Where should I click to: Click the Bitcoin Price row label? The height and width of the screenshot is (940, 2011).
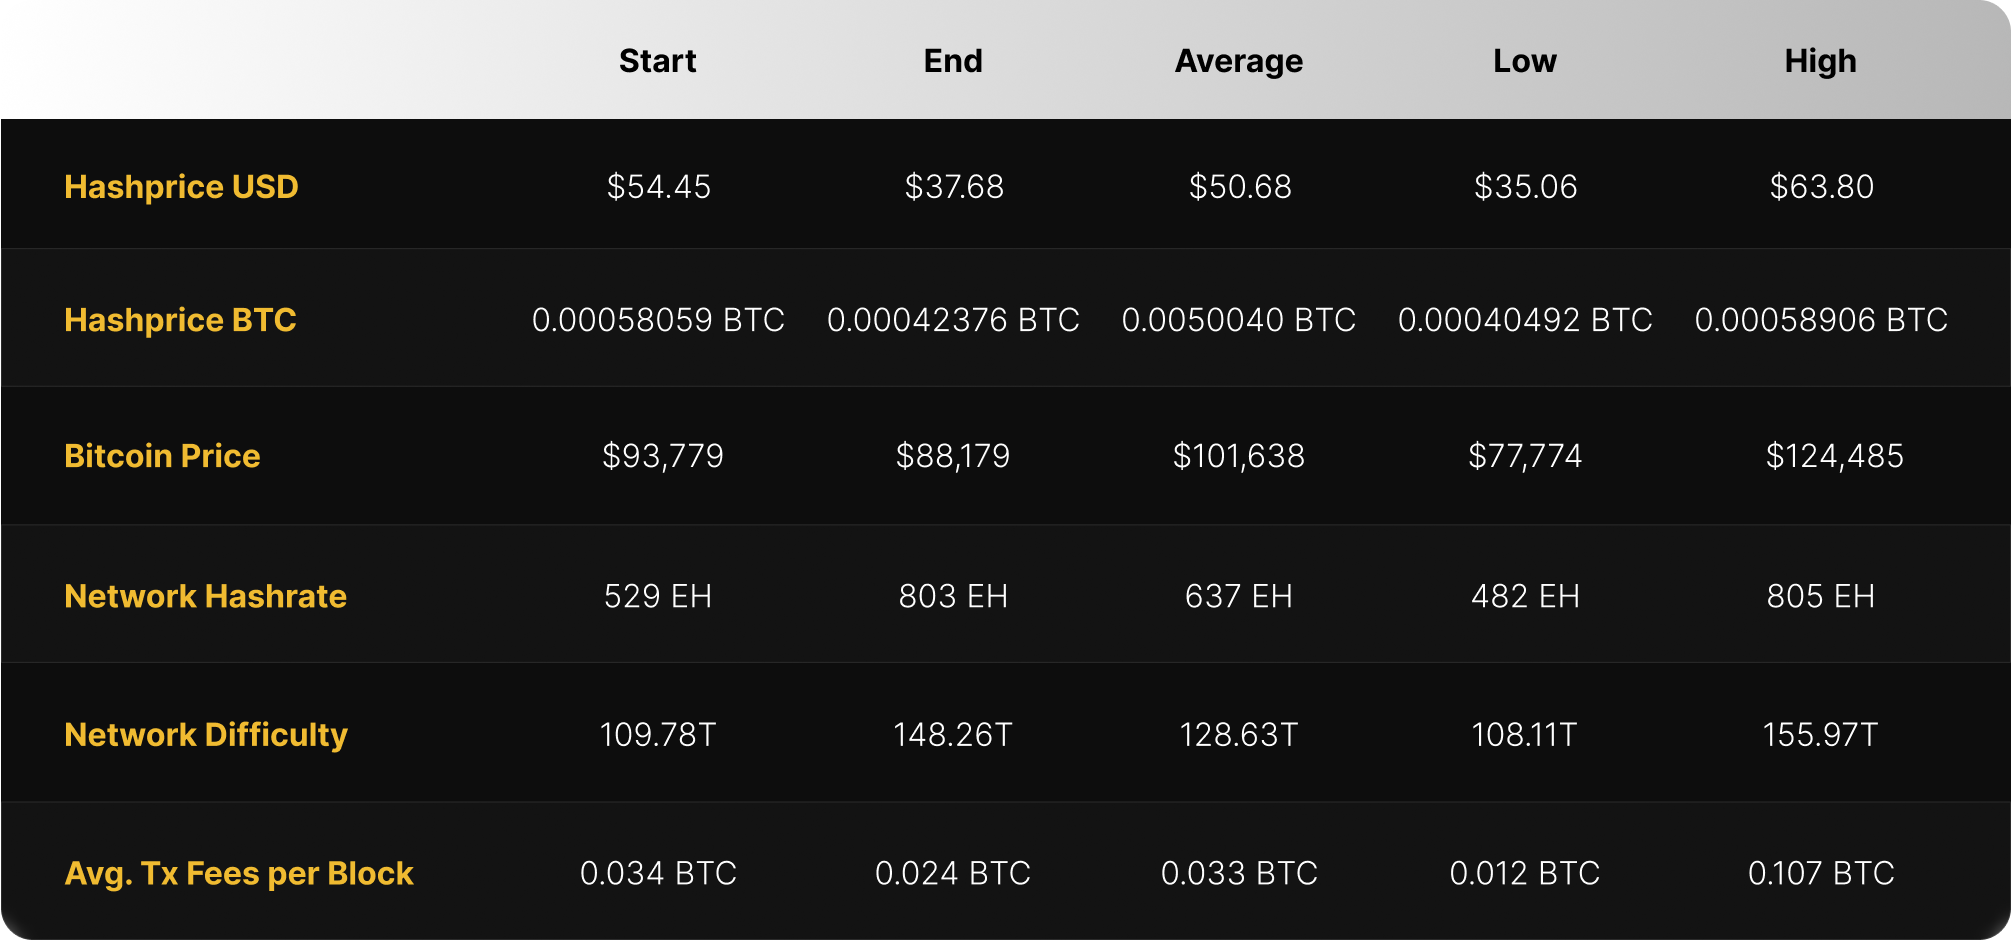click(162, 456)
